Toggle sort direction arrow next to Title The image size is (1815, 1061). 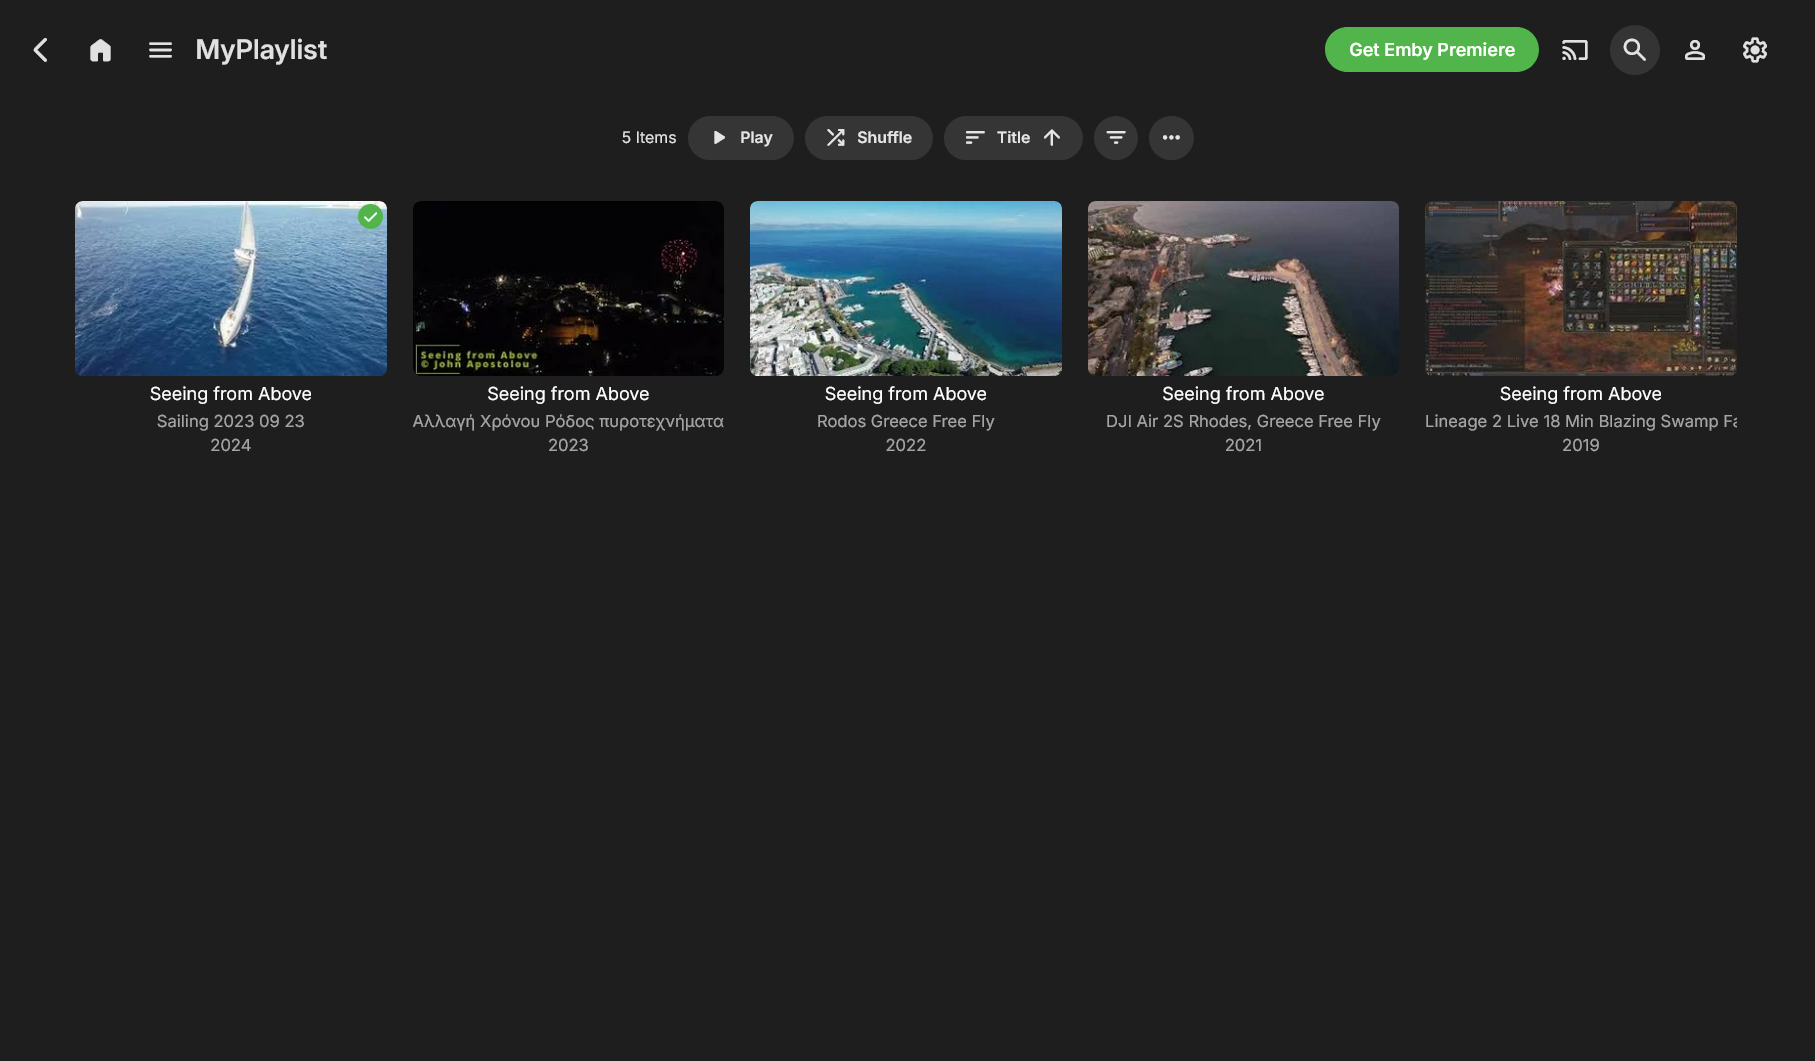click(x=1052, y=138)
